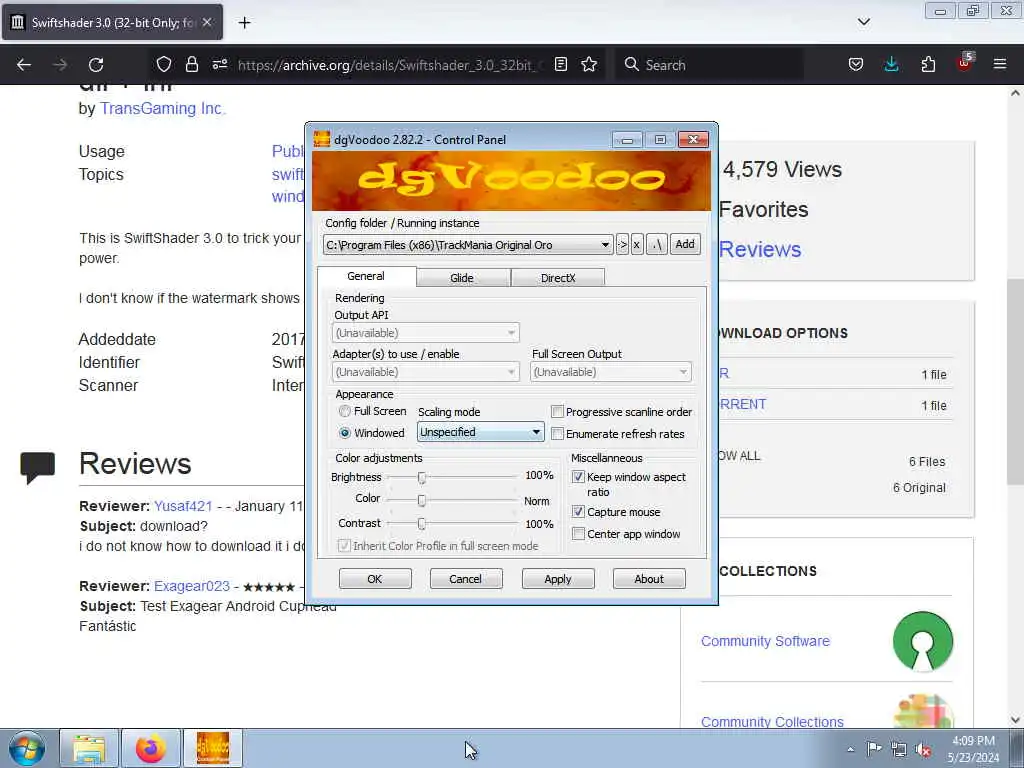Adjust the Contrast slider
The height and width of the screenshot is (768, 1024).
(422, 523)
